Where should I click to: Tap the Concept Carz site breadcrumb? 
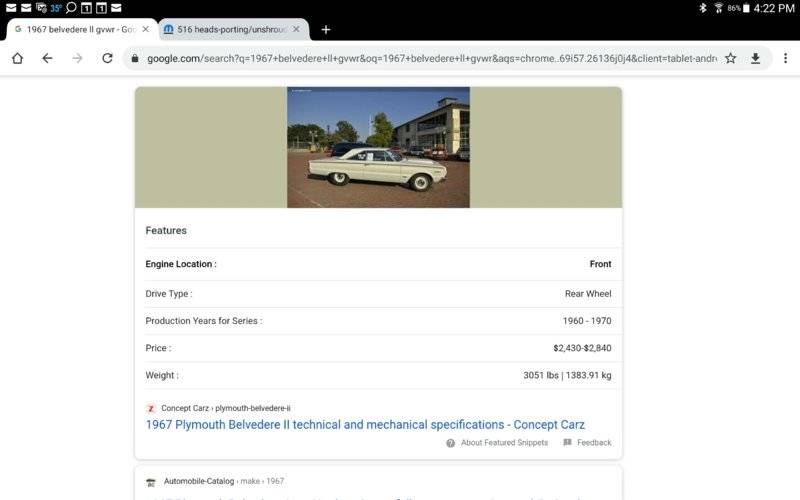click(x=225, y=408)
